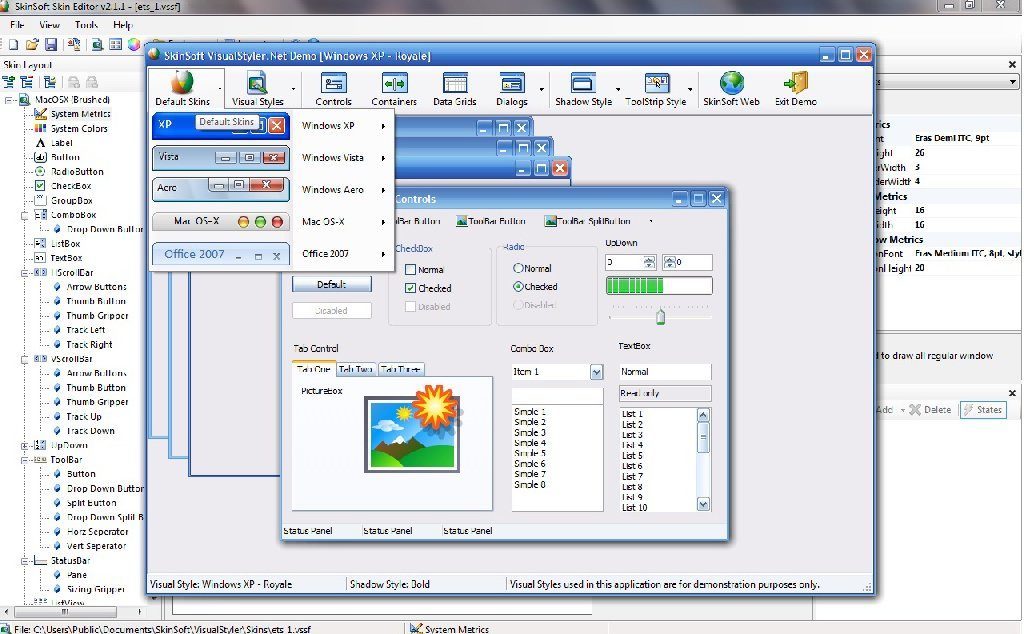Open the Office 2007 submenu entry
1024x634 pixels.
point(344,253)
